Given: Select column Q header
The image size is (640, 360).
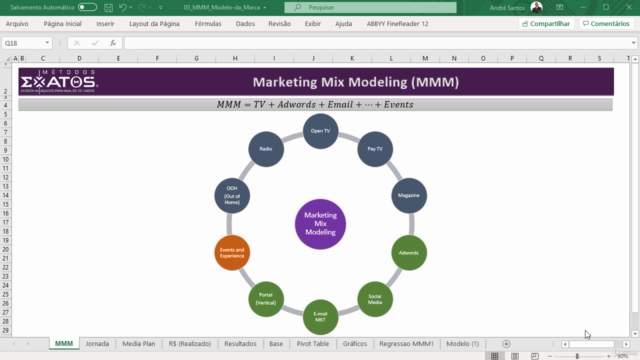Looking at the screenshot, I should click(541, 58).
